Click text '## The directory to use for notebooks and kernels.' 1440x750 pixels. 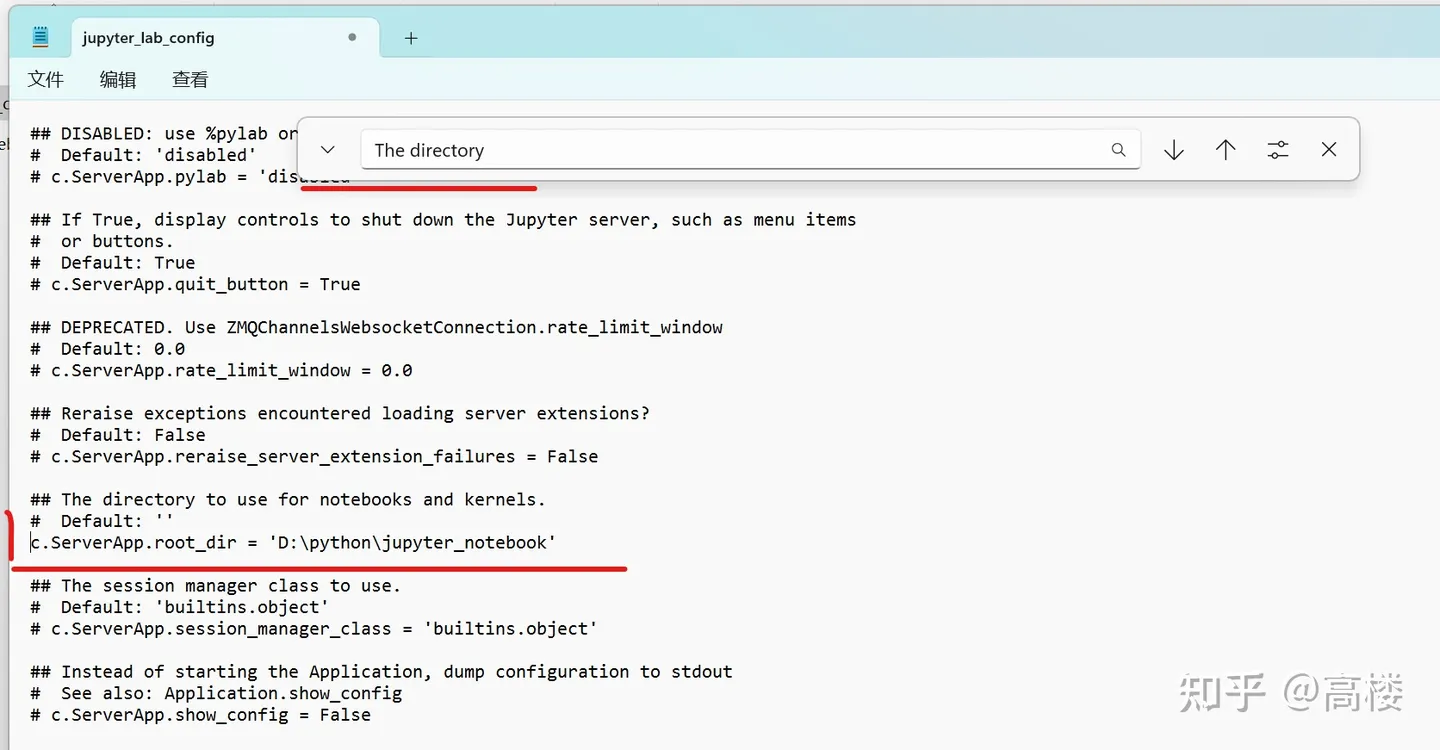tap(288, 500)
